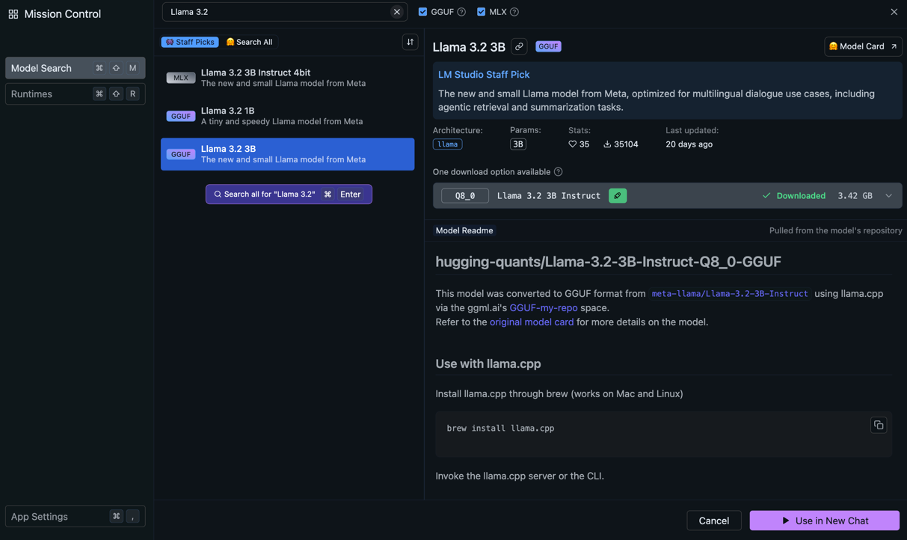
Task: Open help for one download option available
Action: pos(558,172)
